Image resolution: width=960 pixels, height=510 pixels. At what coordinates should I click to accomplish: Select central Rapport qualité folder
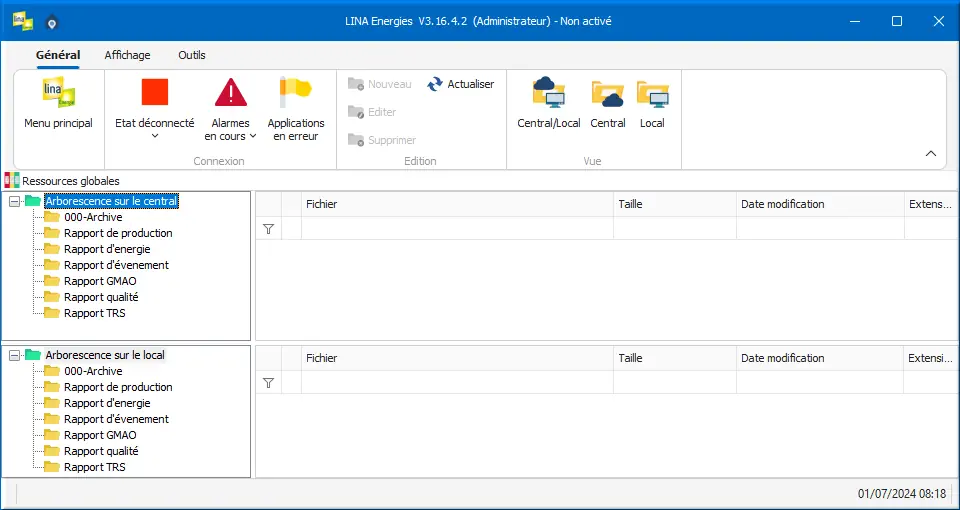tap(101, 297)
